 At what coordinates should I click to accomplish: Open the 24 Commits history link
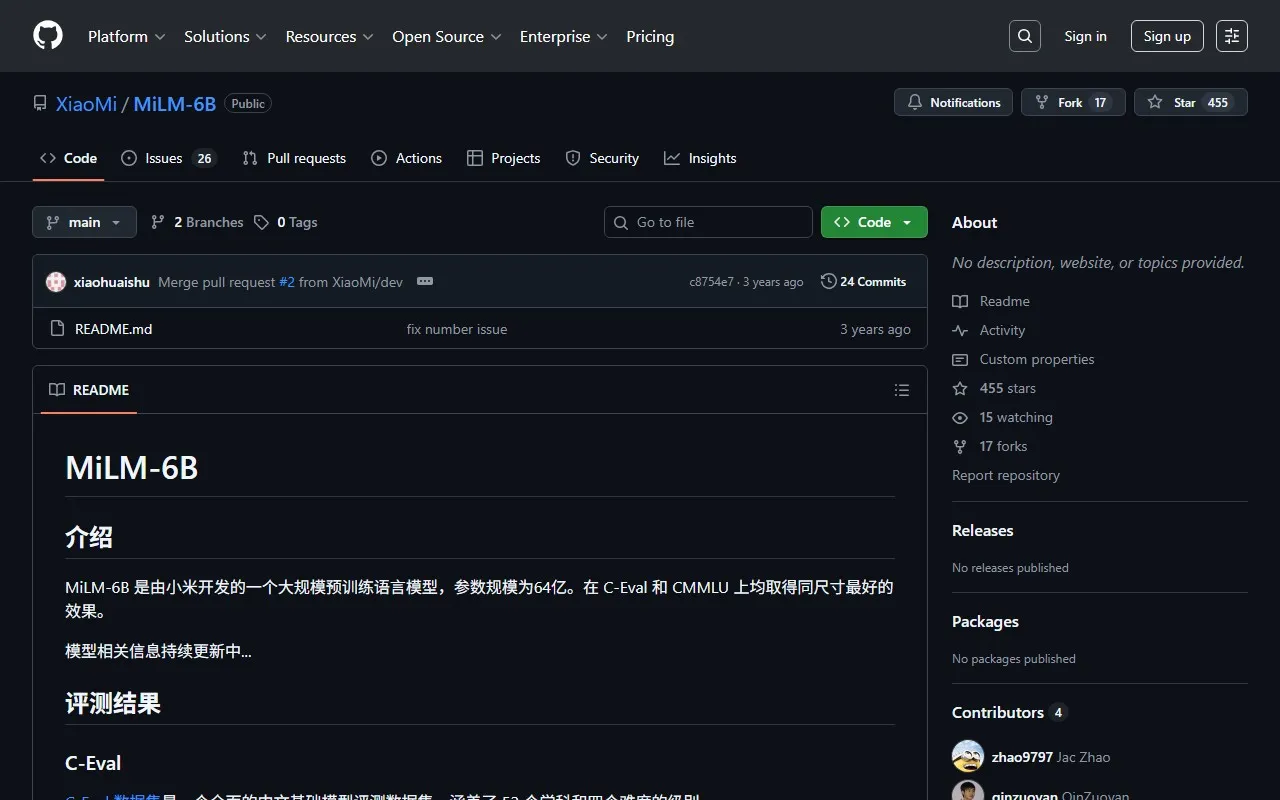tap(863, 282)
